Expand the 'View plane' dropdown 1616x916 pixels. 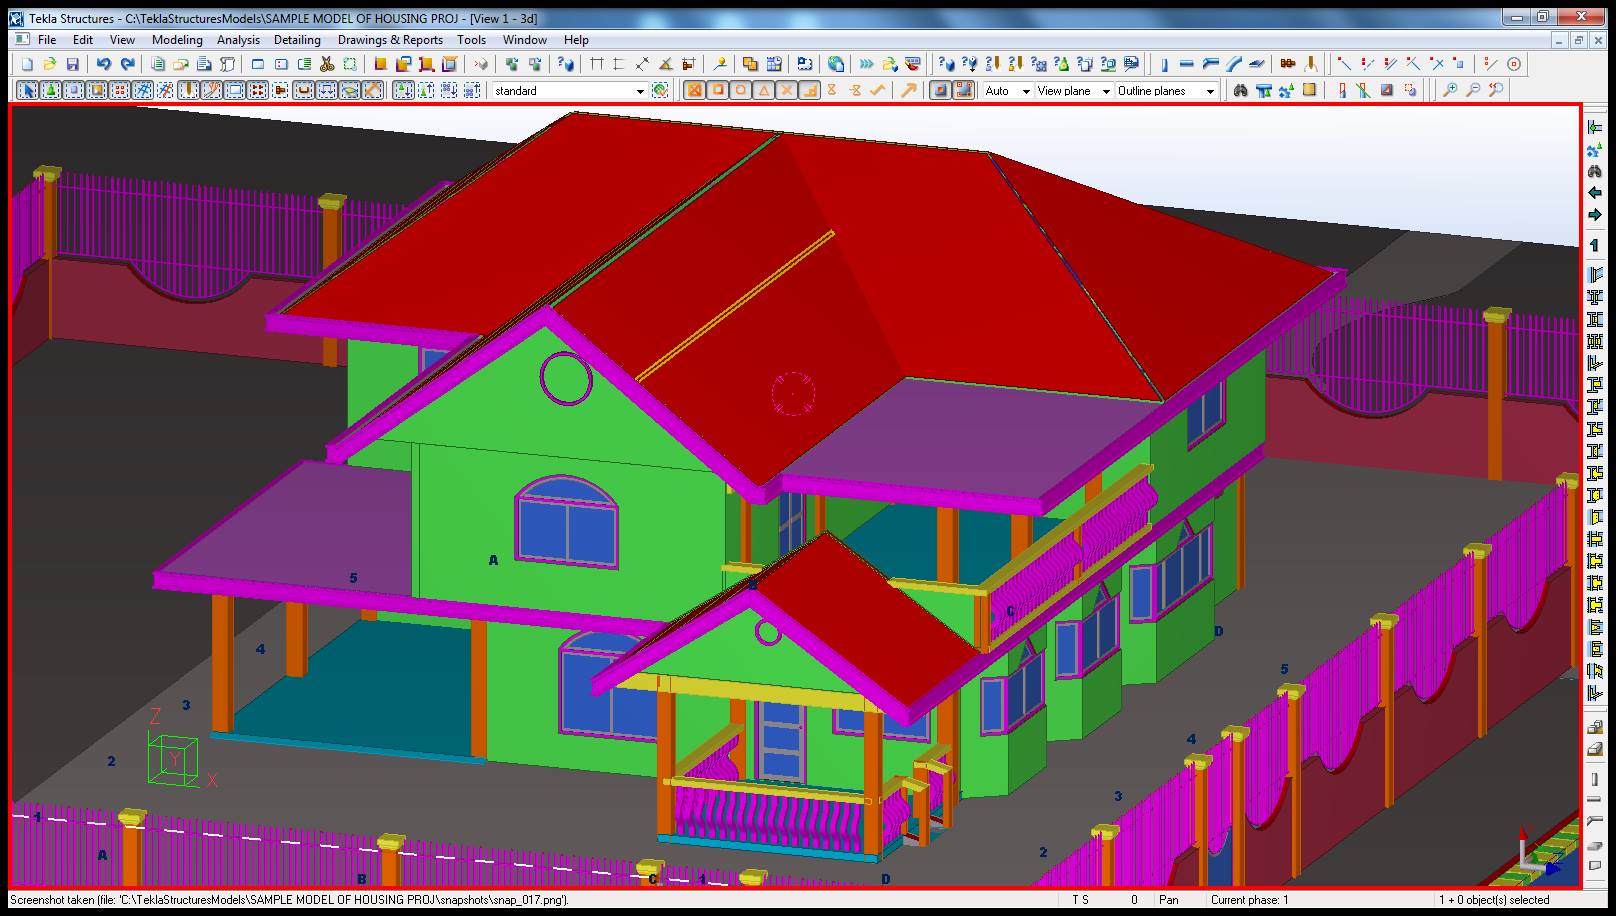coord(1106,91)
